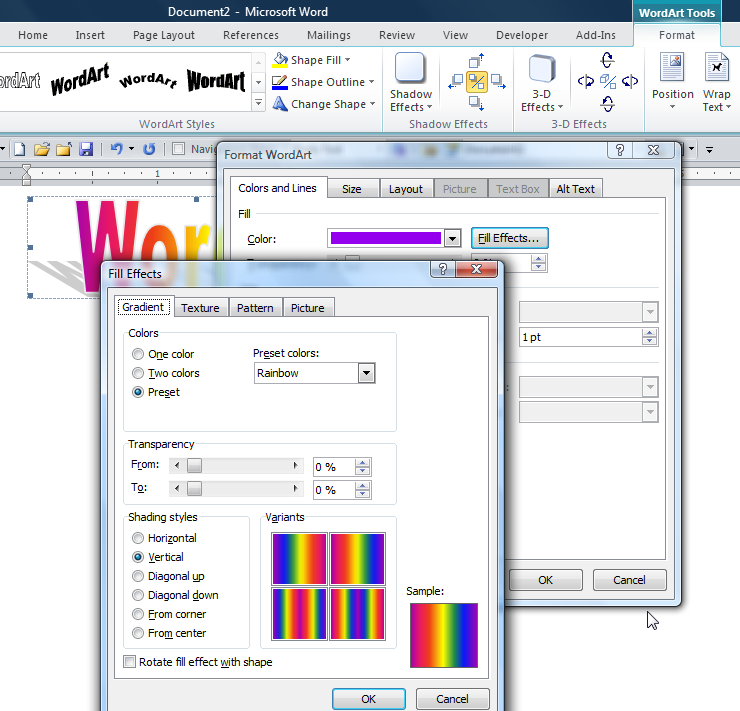Open the Preset colors Rainbow dropdown

pyautogui.click(x=366, y=373)
